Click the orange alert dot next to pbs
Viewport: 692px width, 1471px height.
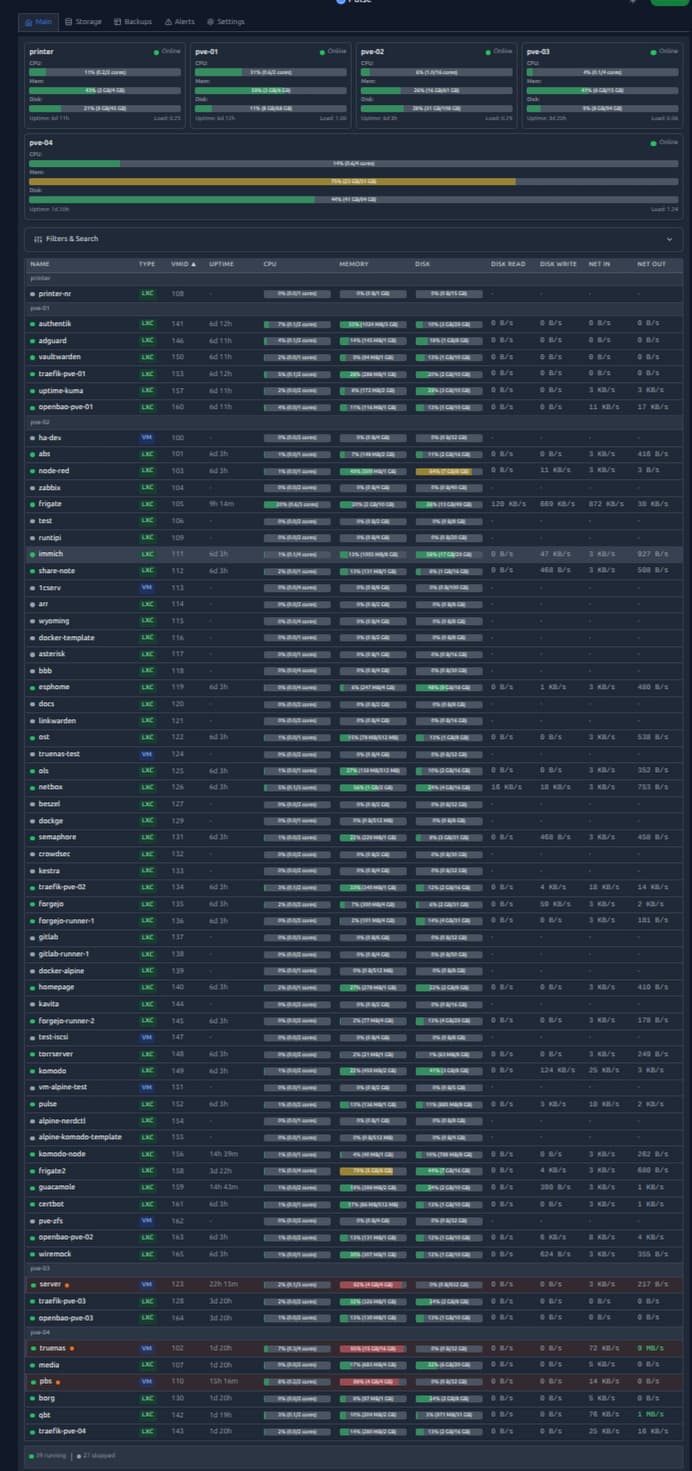tap(58, 1382)
